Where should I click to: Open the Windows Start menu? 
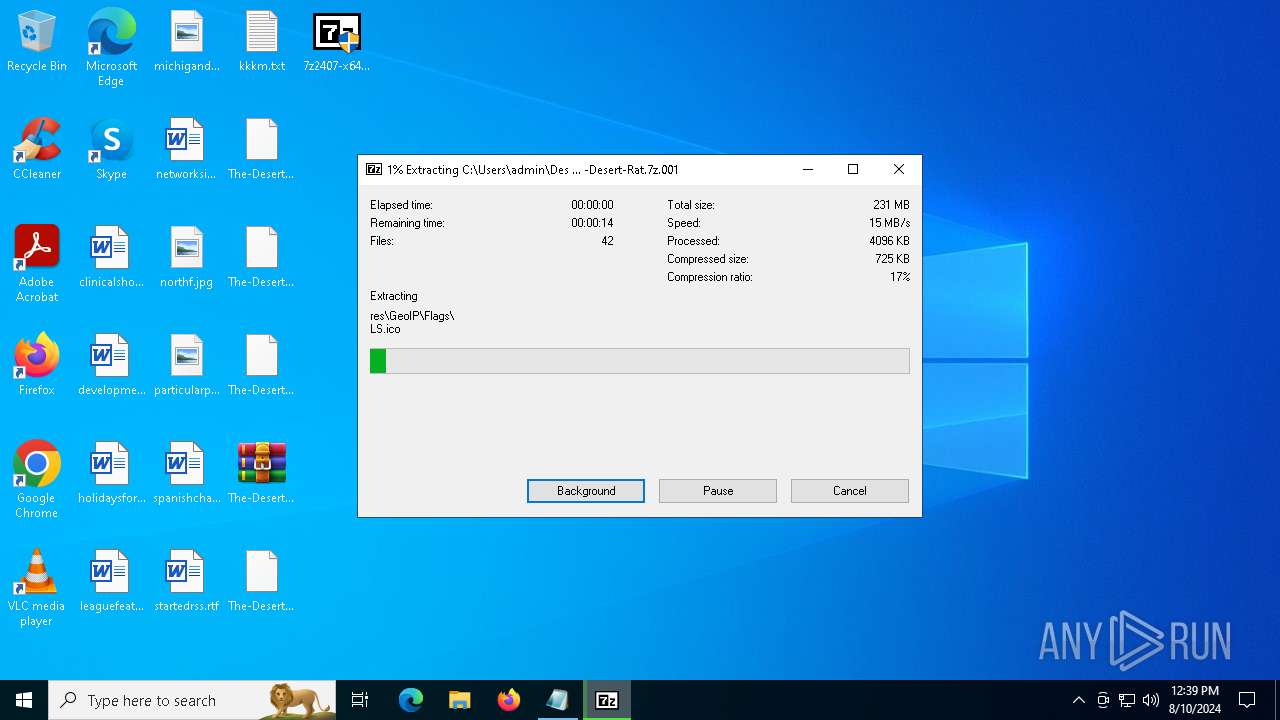click(24, 700)
